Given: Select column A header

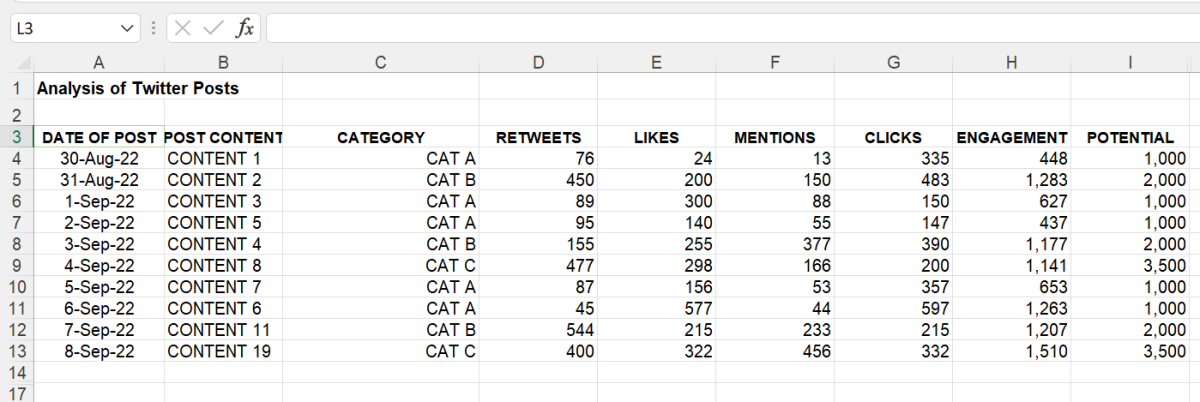Looking at the screenshot, I should (99, 63).
